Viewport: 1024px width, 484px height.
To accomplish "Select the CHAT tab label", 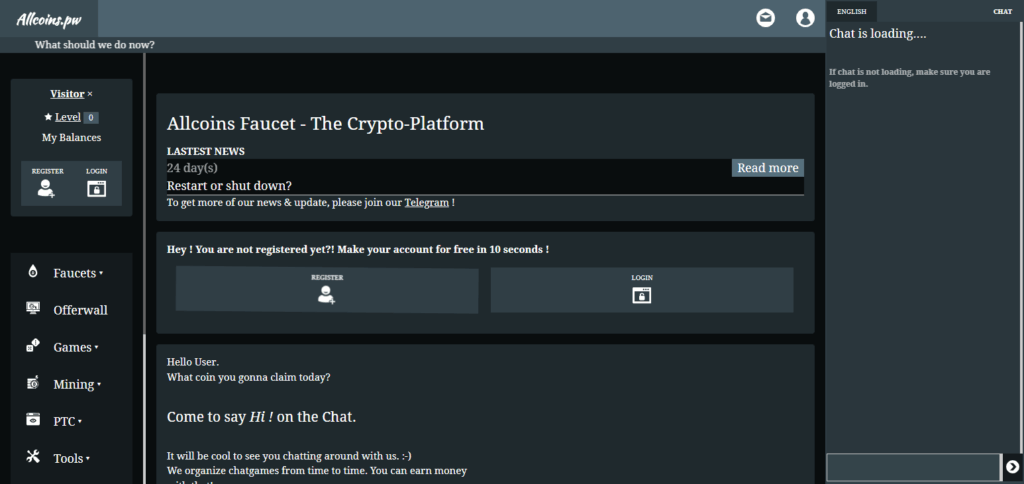I will coord(1002,12).
